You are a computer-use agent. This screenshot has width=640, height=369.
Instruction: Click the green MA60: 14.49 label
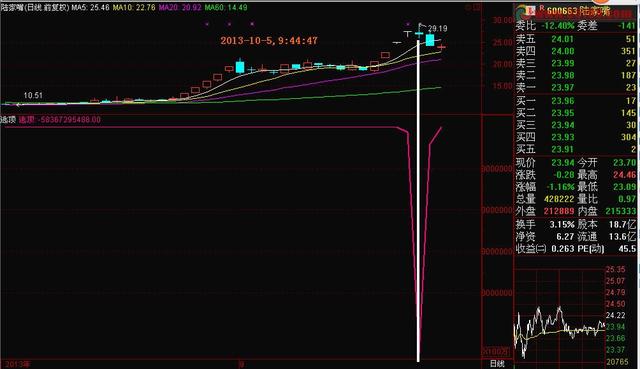click(226, 7)
